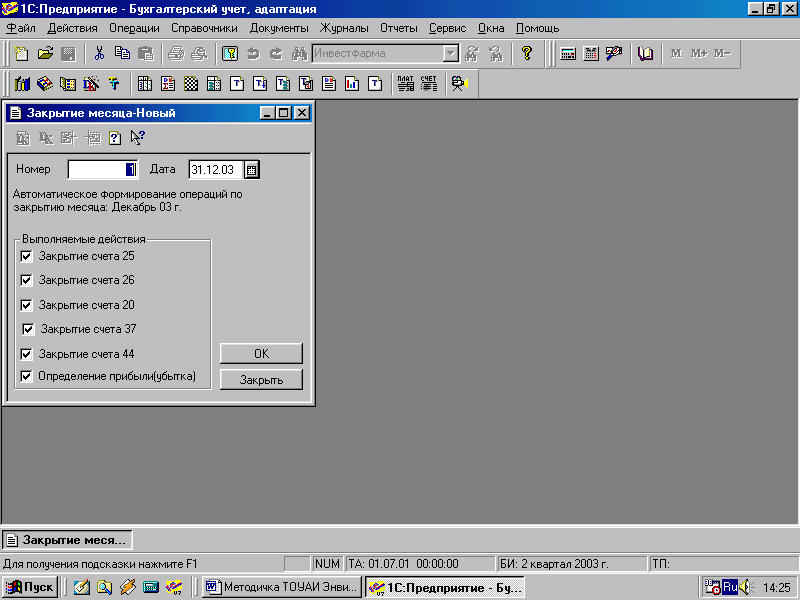Screen dimensions: 800x600
Task: Click the Дата field 31.12.03
Action: point(216,170)
